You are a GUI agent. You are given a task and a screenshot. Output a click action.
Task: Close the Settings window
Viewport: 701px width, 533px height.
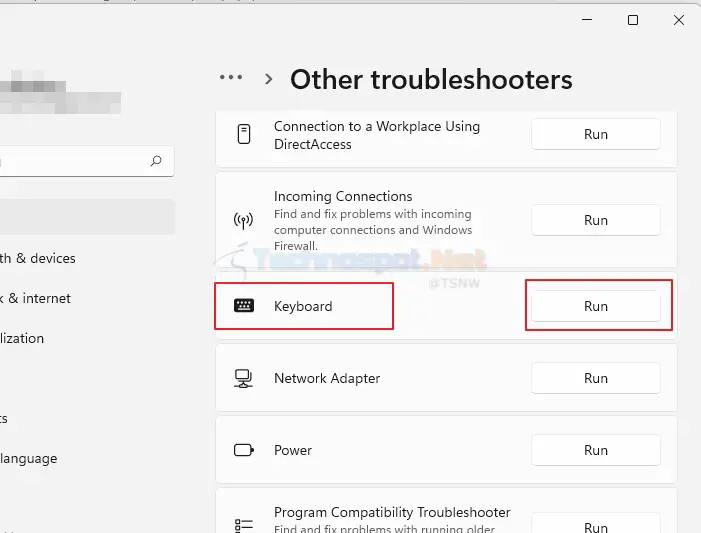coord(679,20)
